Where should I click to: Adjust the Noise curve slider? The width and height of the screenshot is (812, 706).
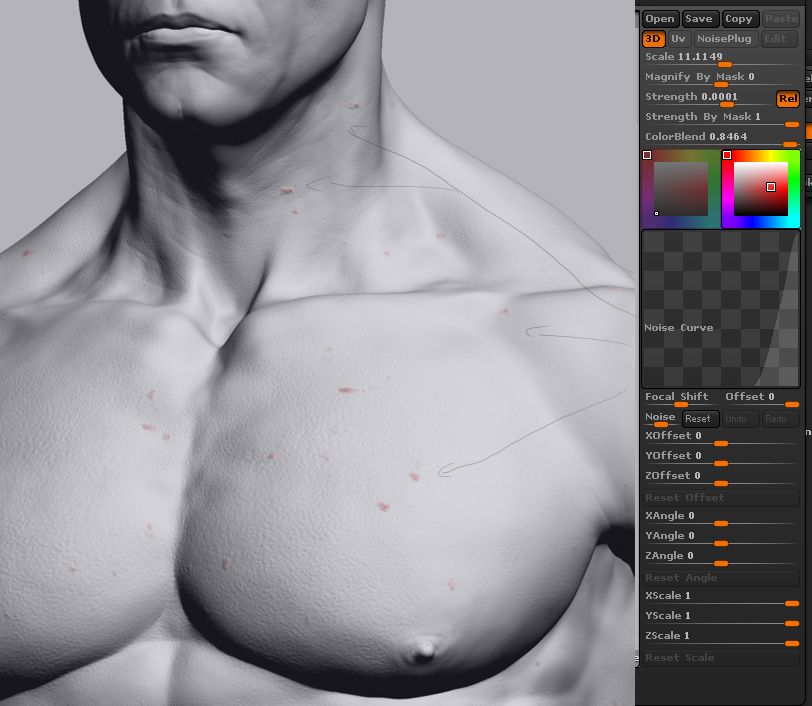[x=660, y=419]
